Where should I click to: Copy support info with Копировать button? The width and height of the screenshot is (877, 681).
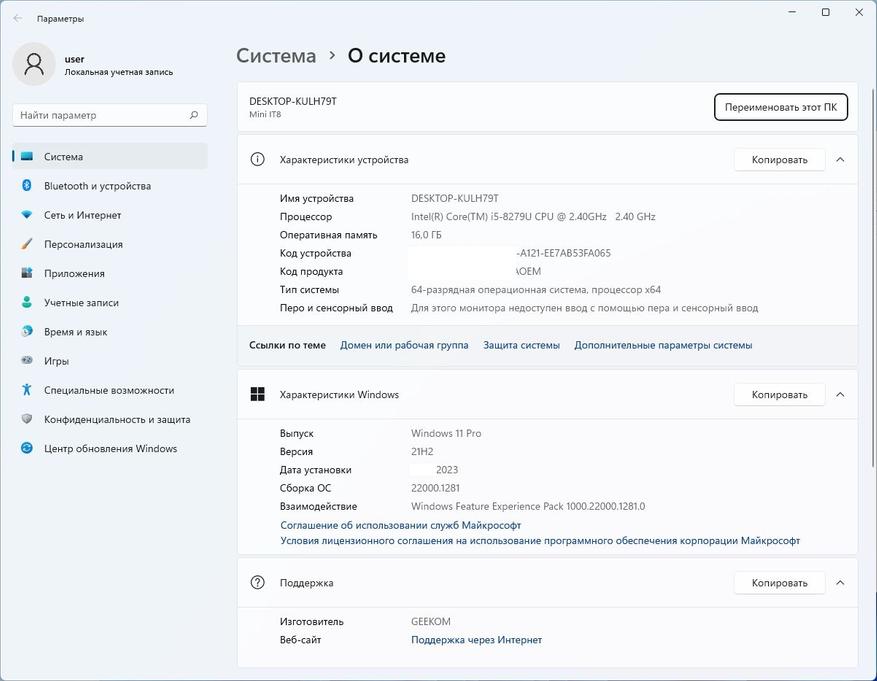(x=779, y=583)
